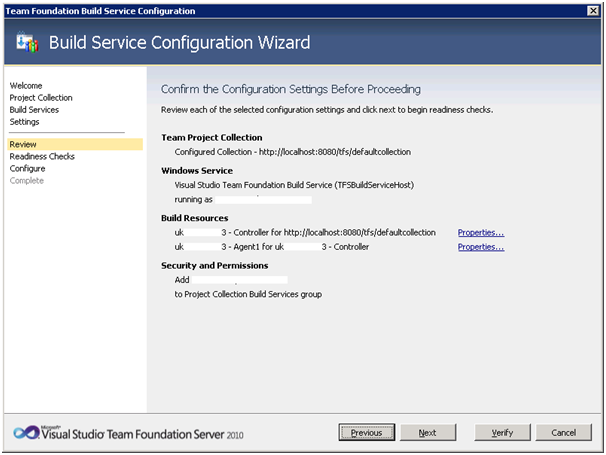The height and width of the screenshot is (455, 606).
Task: Click the Team Project Collection heading
Action: click(x=212, y=138)
